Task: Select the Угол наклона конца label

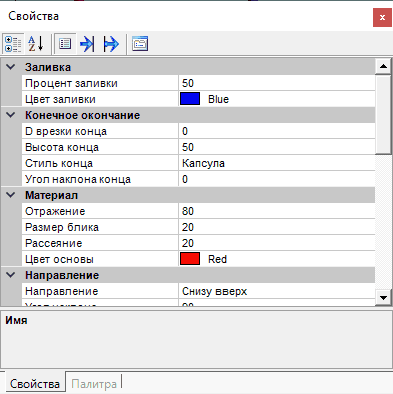Action: pos(78,179)
